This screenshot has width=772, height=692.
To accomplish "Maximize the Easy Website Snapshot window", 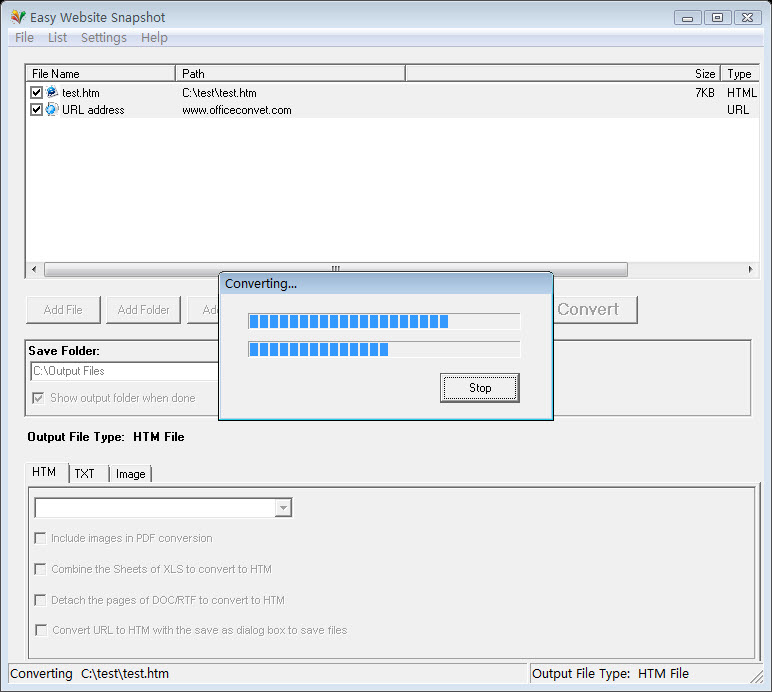I will 717,18.
